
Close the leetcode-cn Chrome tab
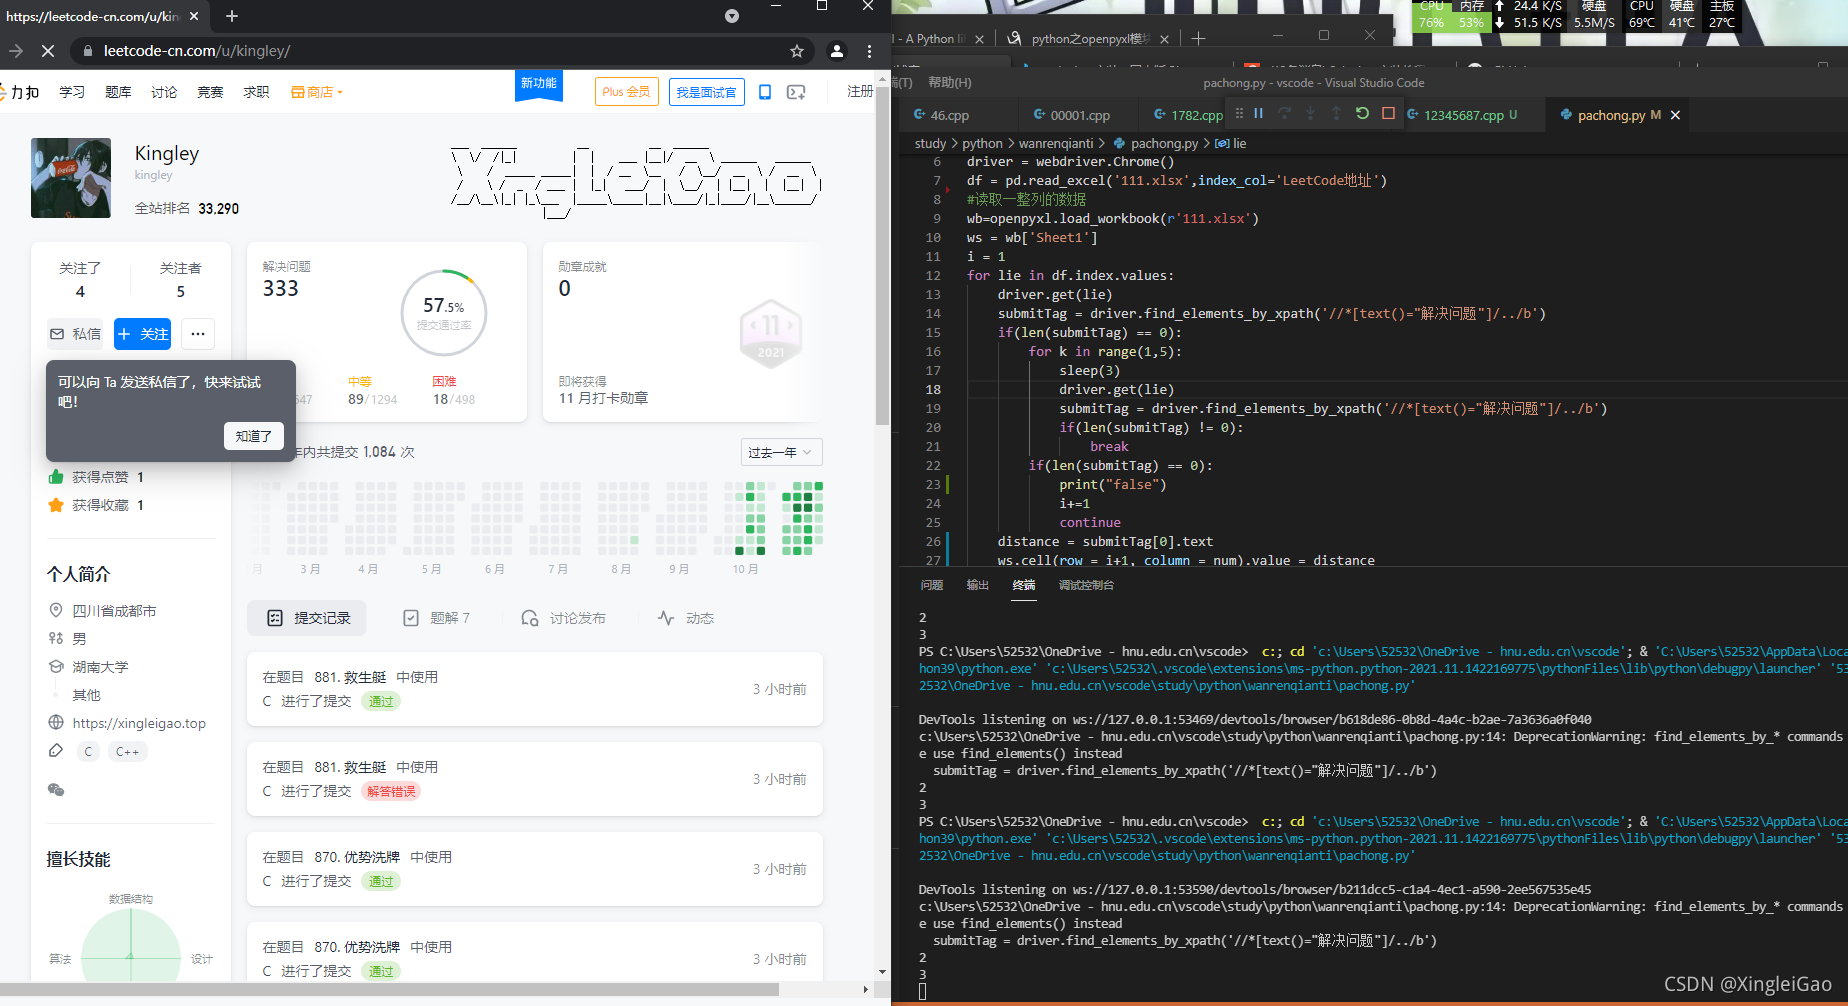point(194,16)
